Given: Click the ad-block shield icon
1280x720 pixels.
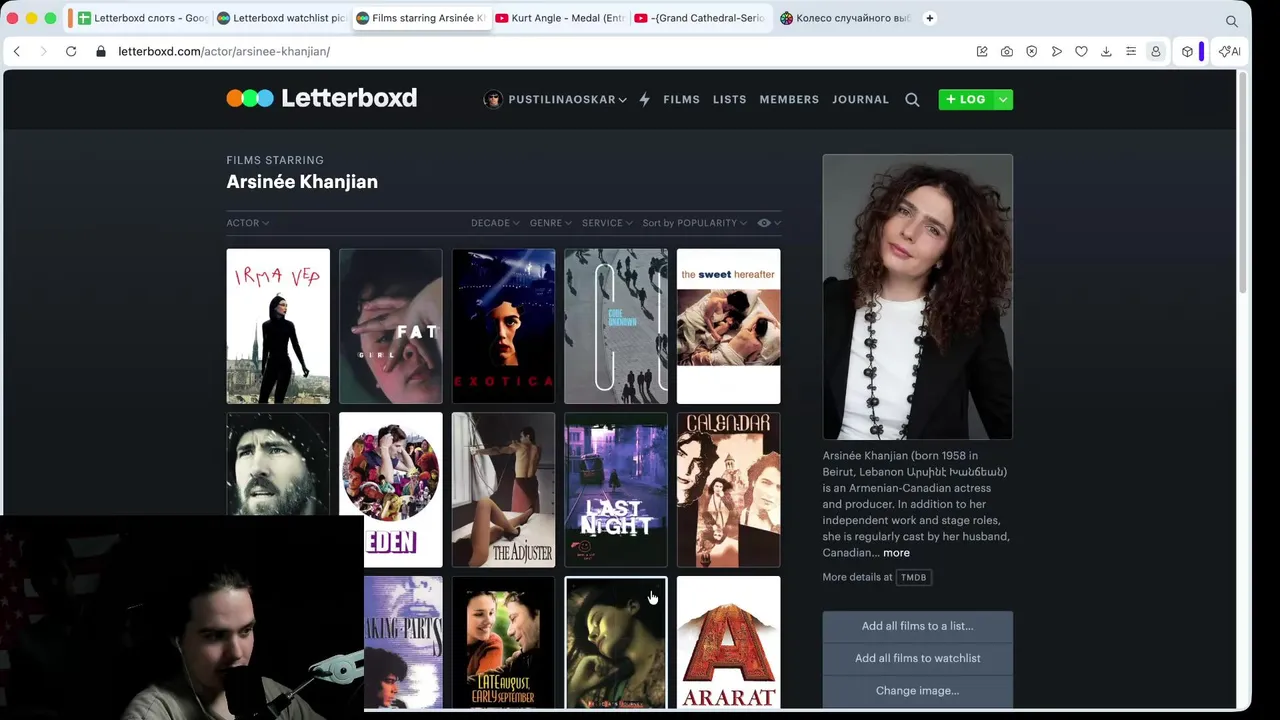Looking at the screenshot, I should pyautogui.click(x=1032, y=51).
